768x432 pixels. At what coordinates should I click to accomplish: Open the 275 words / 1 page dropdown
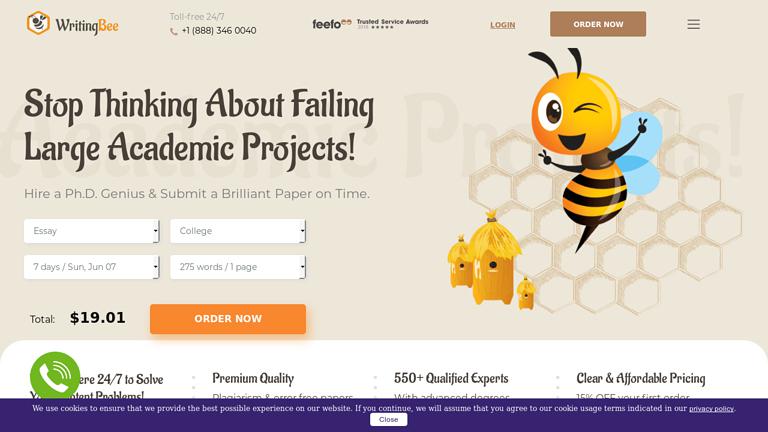[238, 267]
